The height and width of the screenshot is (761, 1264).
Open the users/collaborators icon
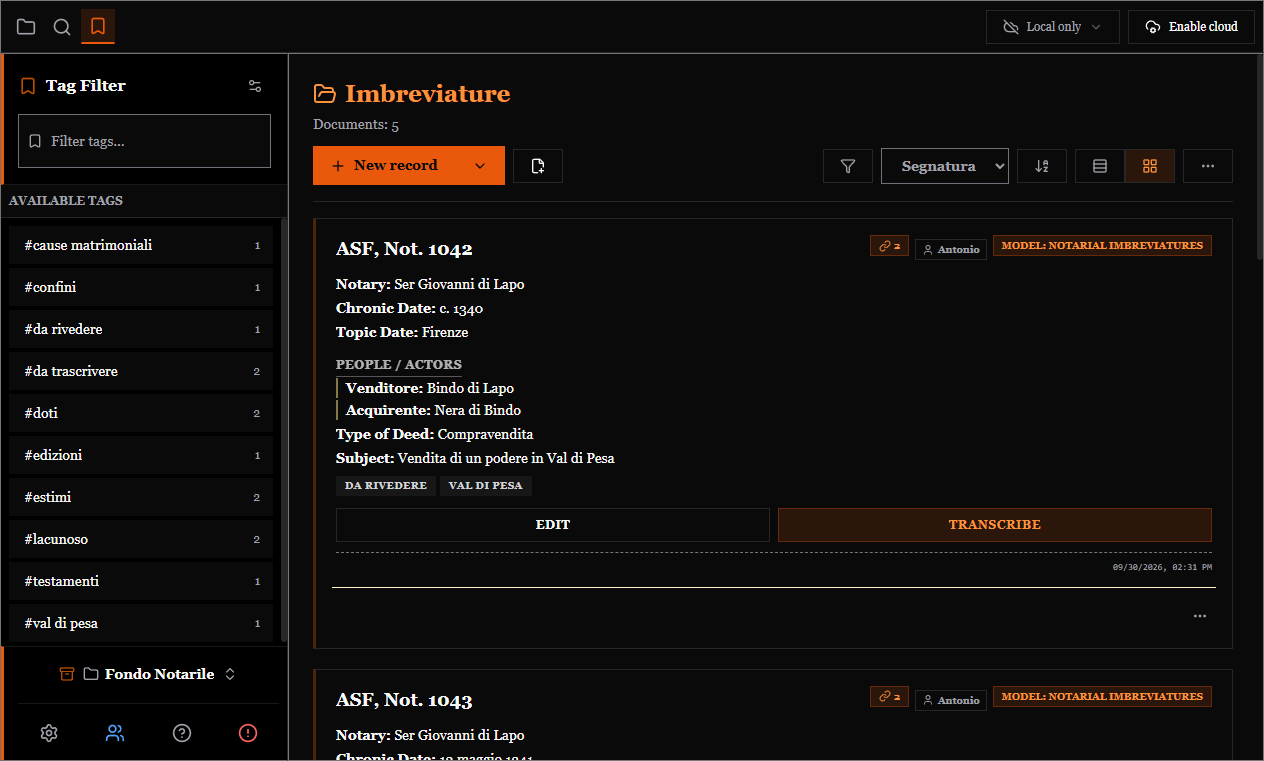[x=115, y=733]
